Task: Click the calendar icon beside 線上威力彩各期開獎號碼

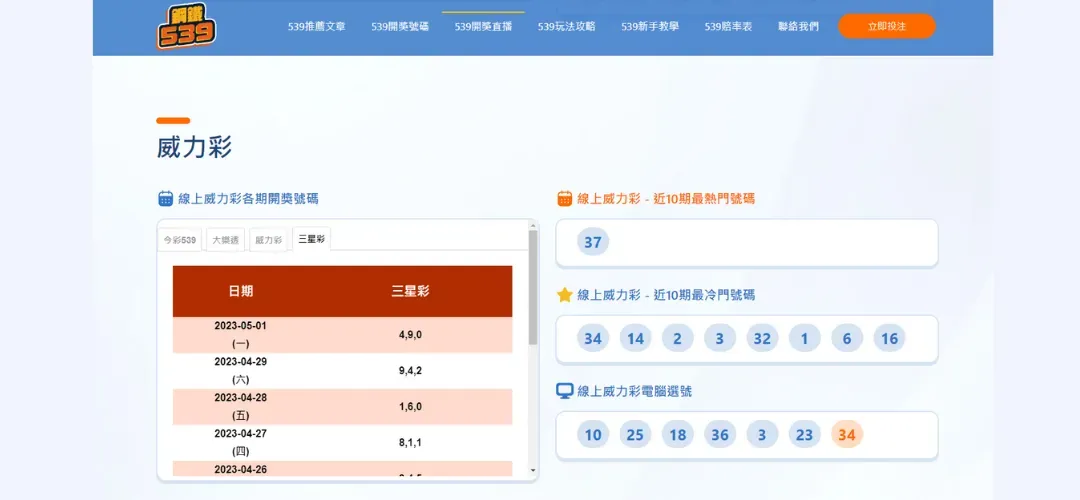Action: 165,199
